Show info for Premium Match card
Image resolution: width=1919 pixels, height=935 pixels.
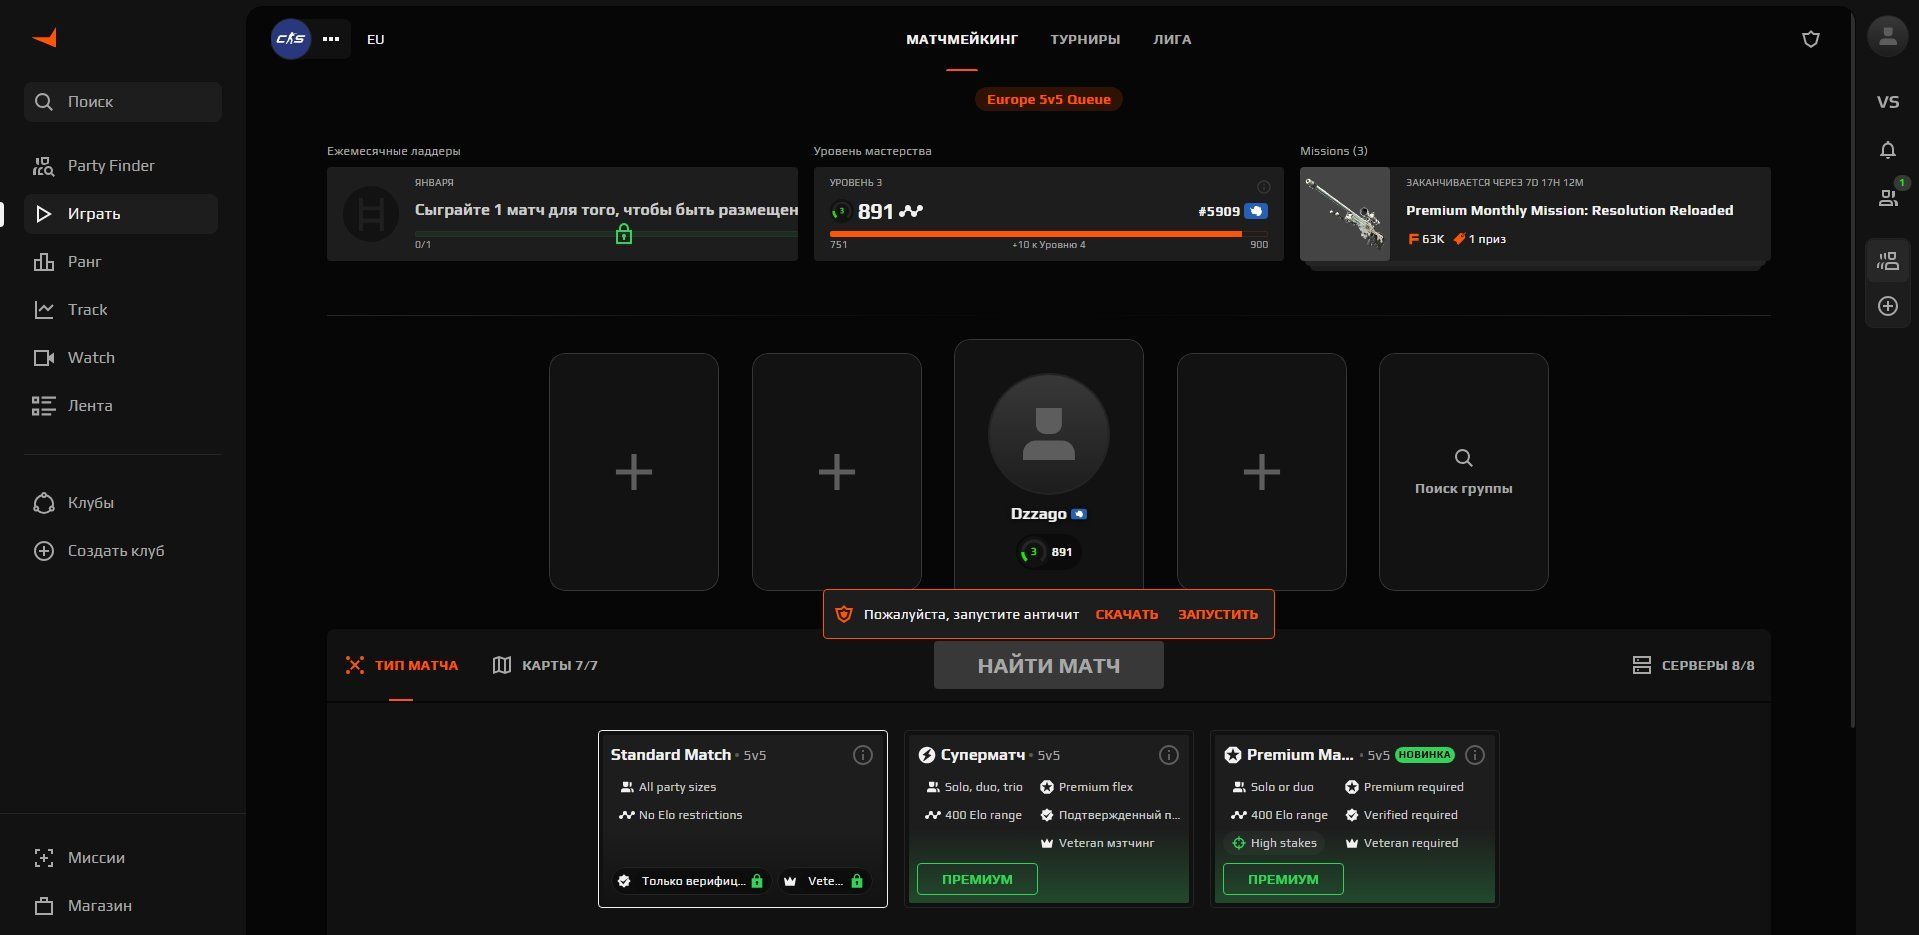(1474, 755)
